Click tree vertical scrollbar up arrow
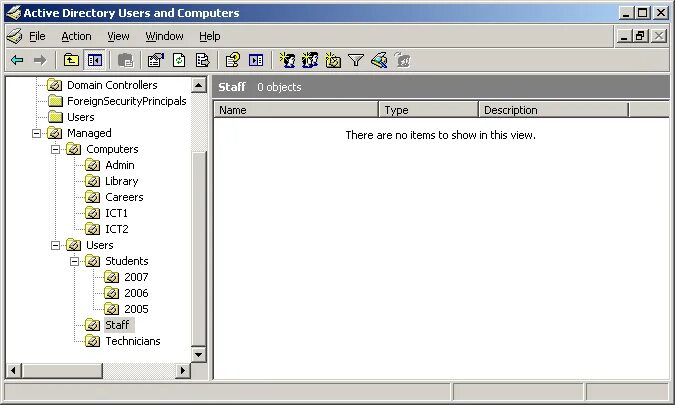 [198, 85]
